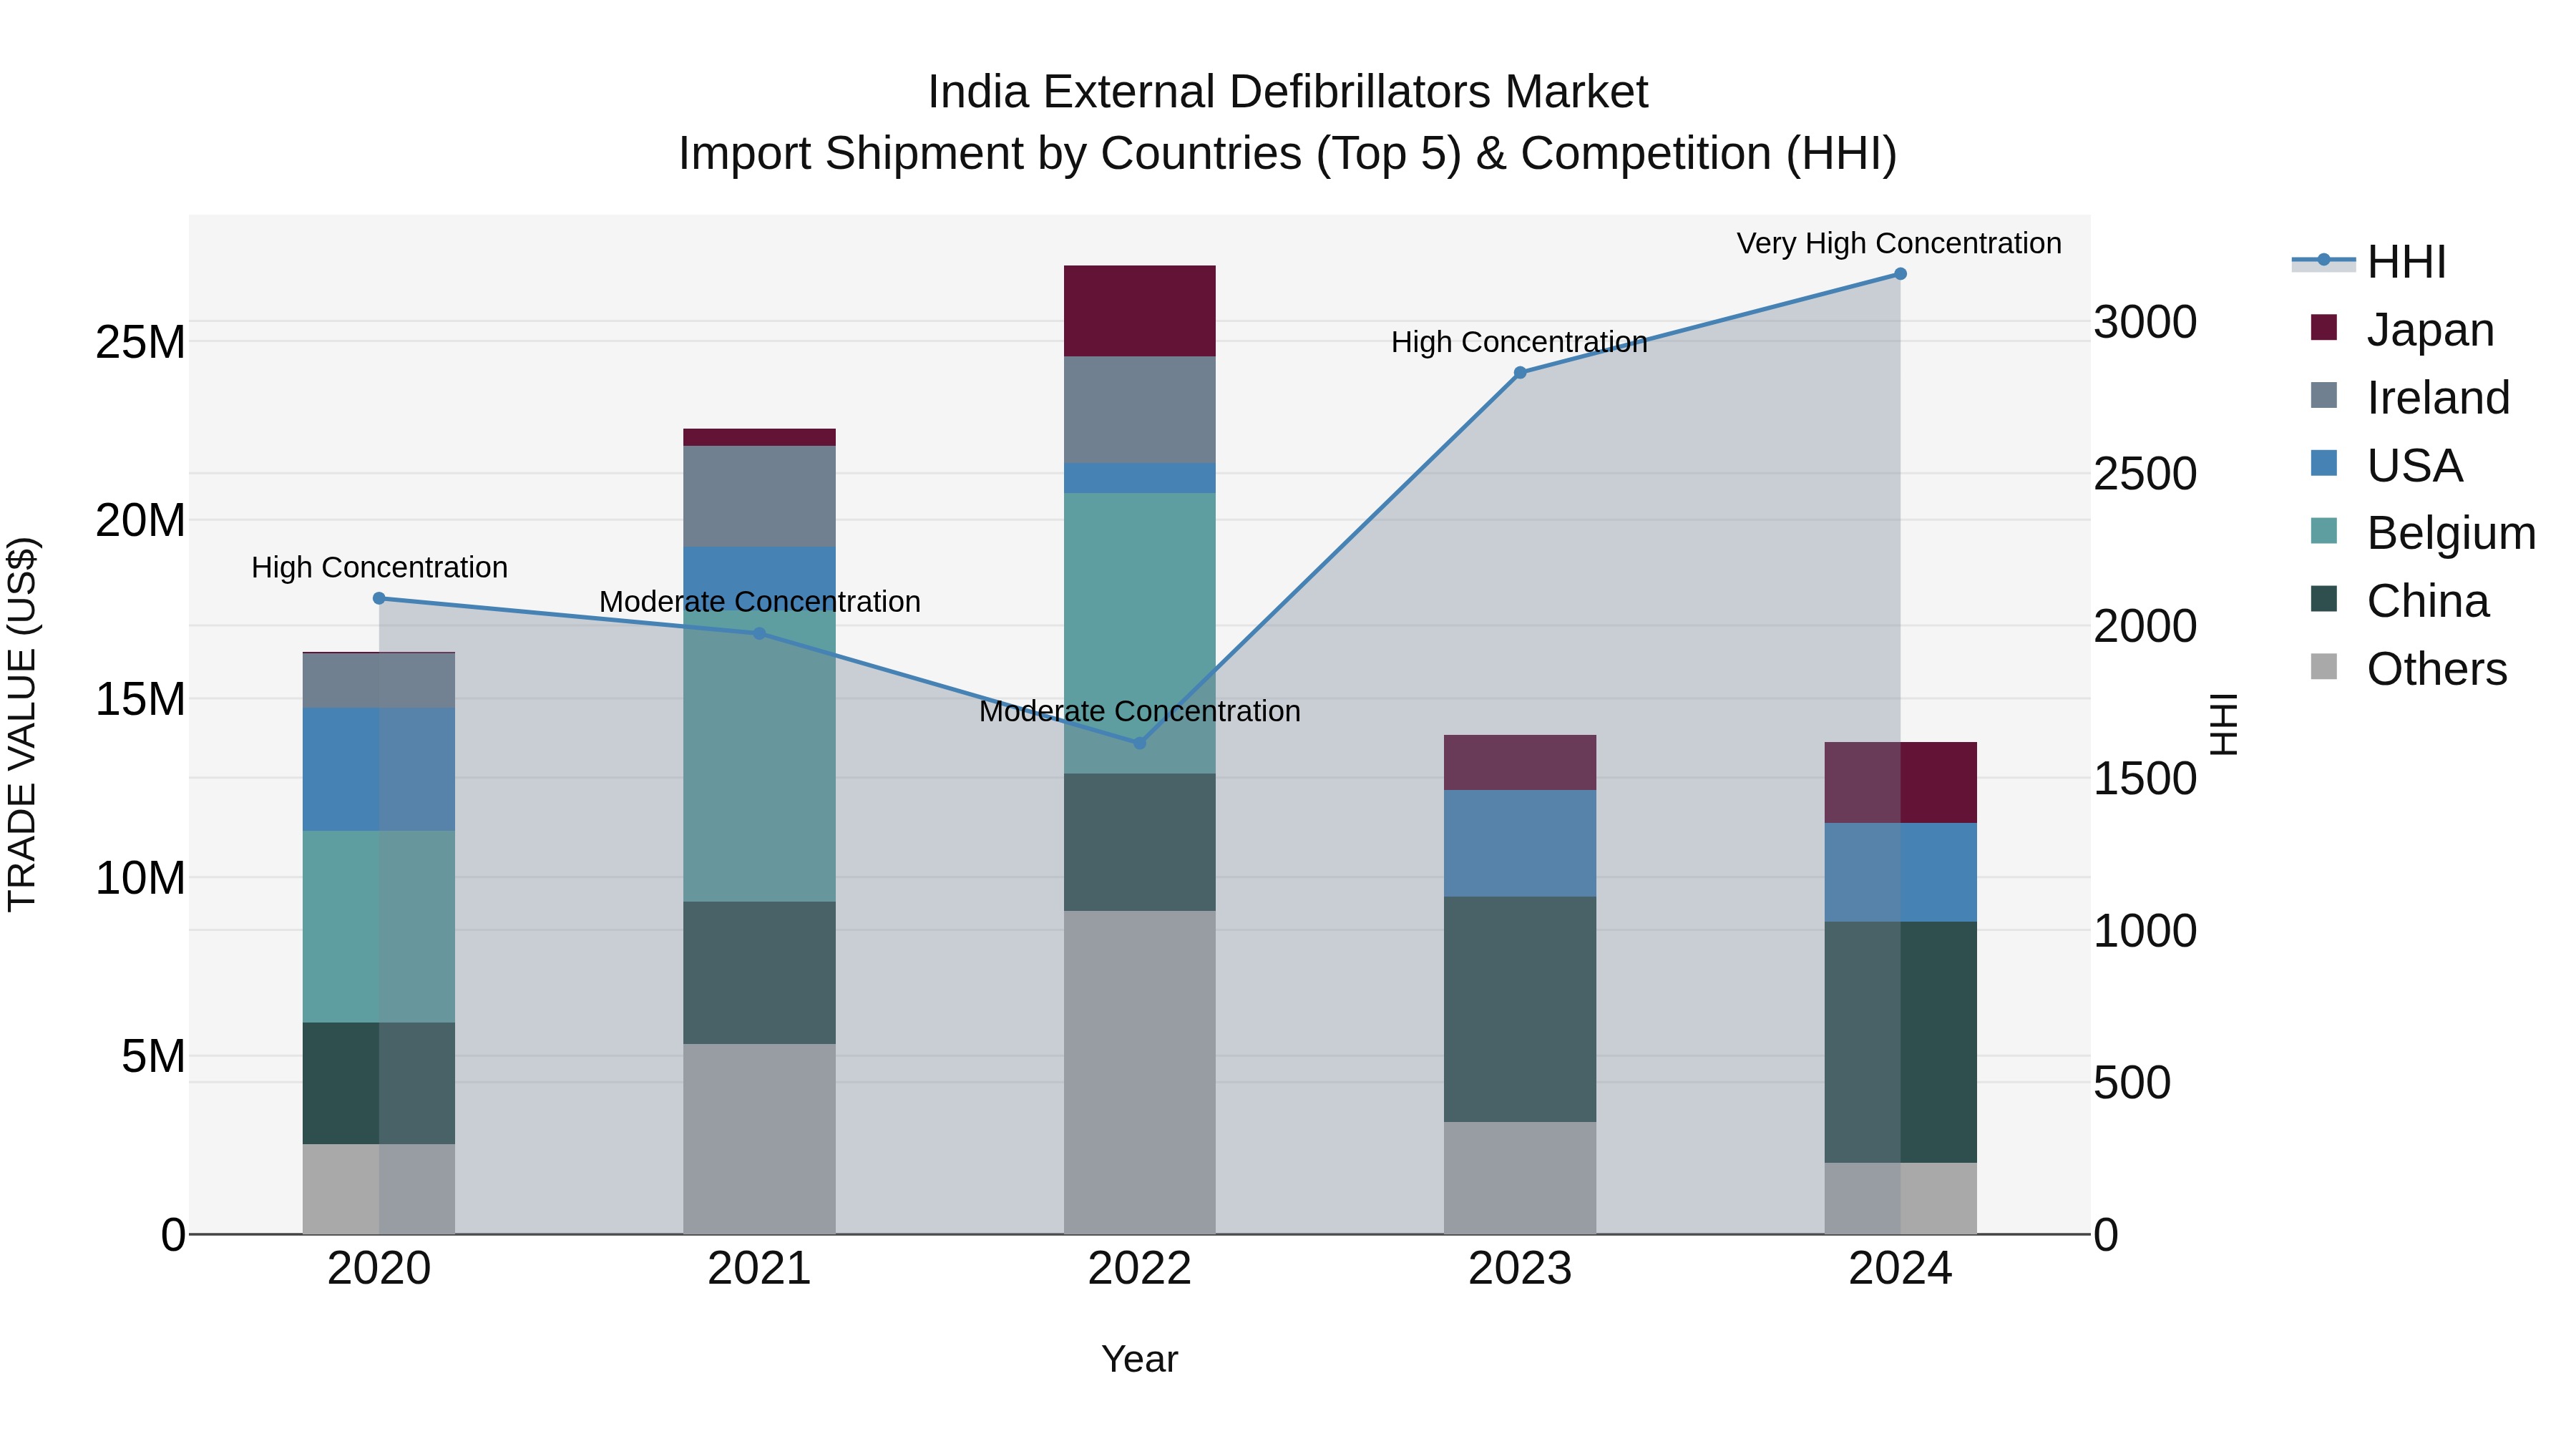Click the subtitle 'Import Shipment by Countries'
The height and width of the screenshot is (1449, 2576).
tap(992, 154)
